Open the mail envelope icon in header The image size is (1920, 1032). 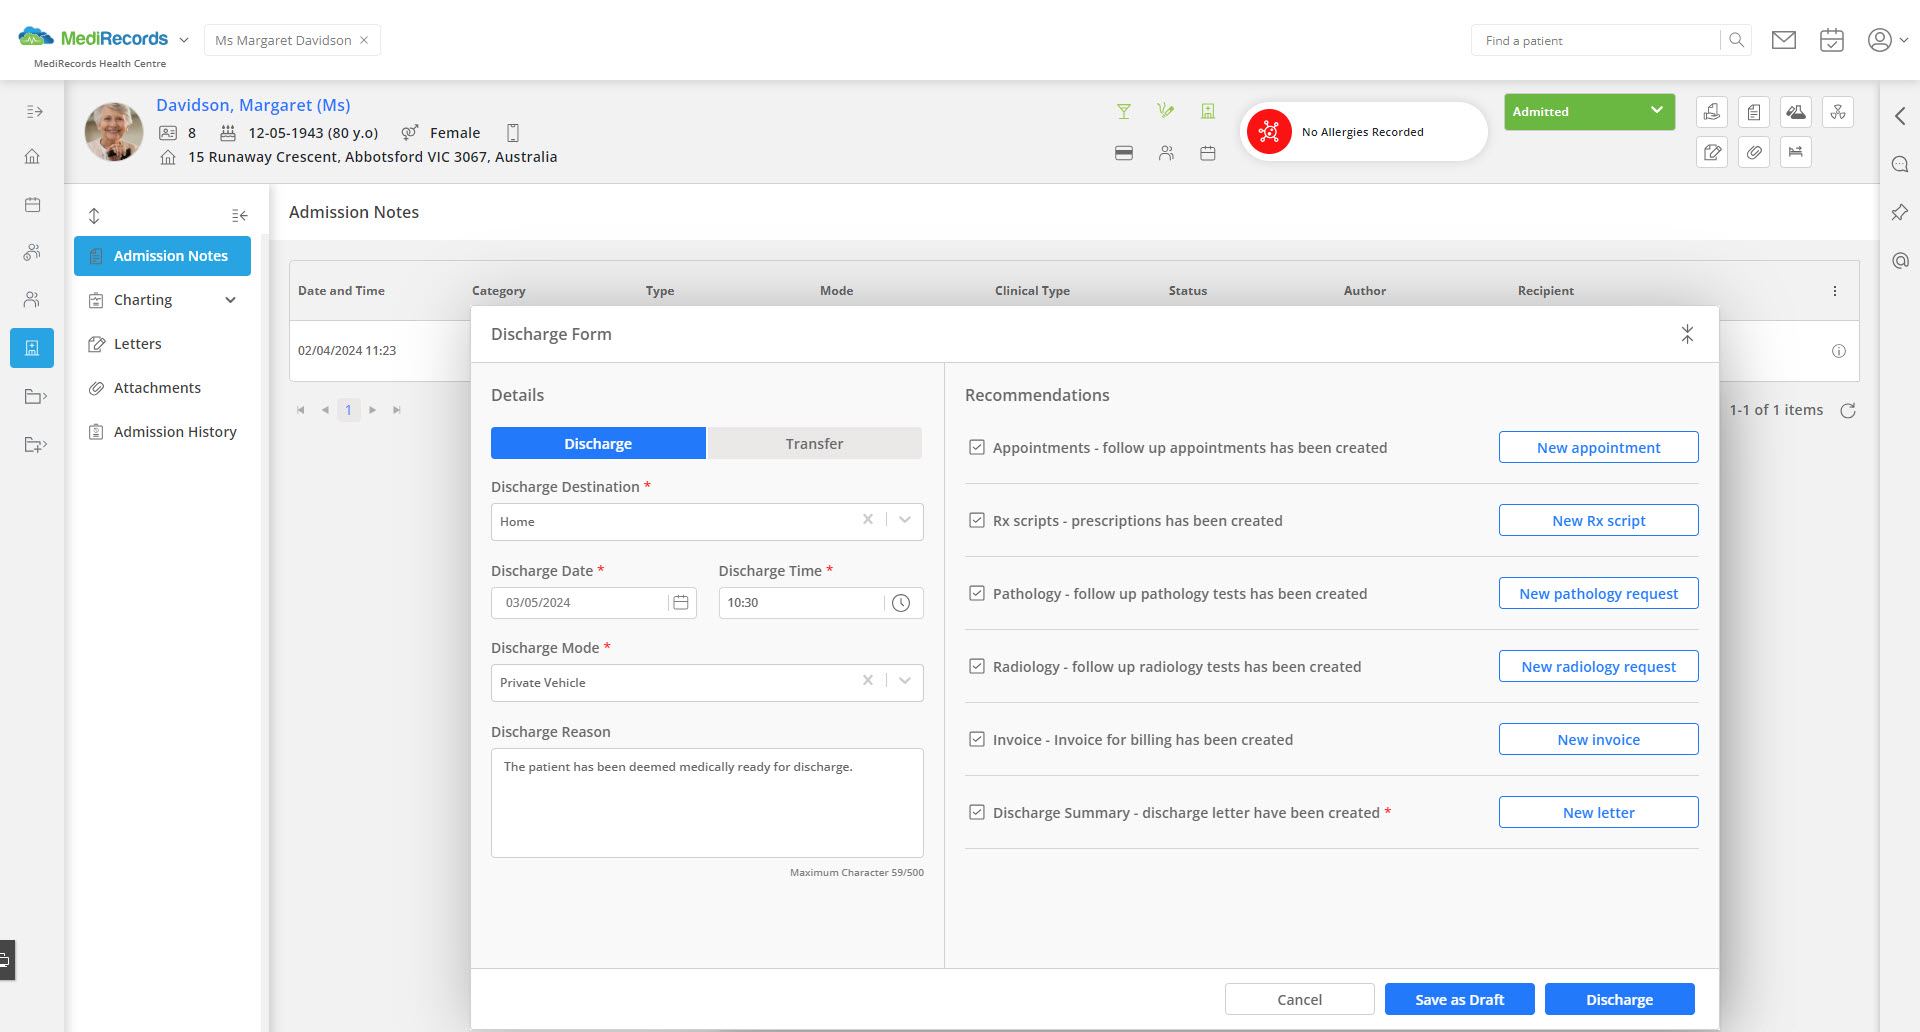(x=1783, y=40)
